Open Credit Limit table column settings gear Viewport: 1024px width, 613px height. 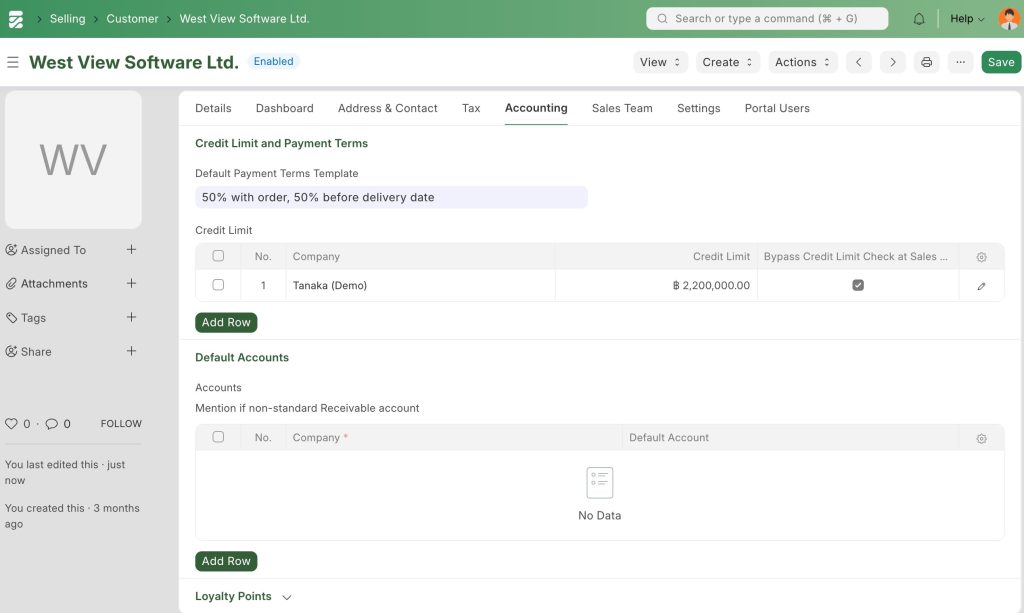coord(982,257)
